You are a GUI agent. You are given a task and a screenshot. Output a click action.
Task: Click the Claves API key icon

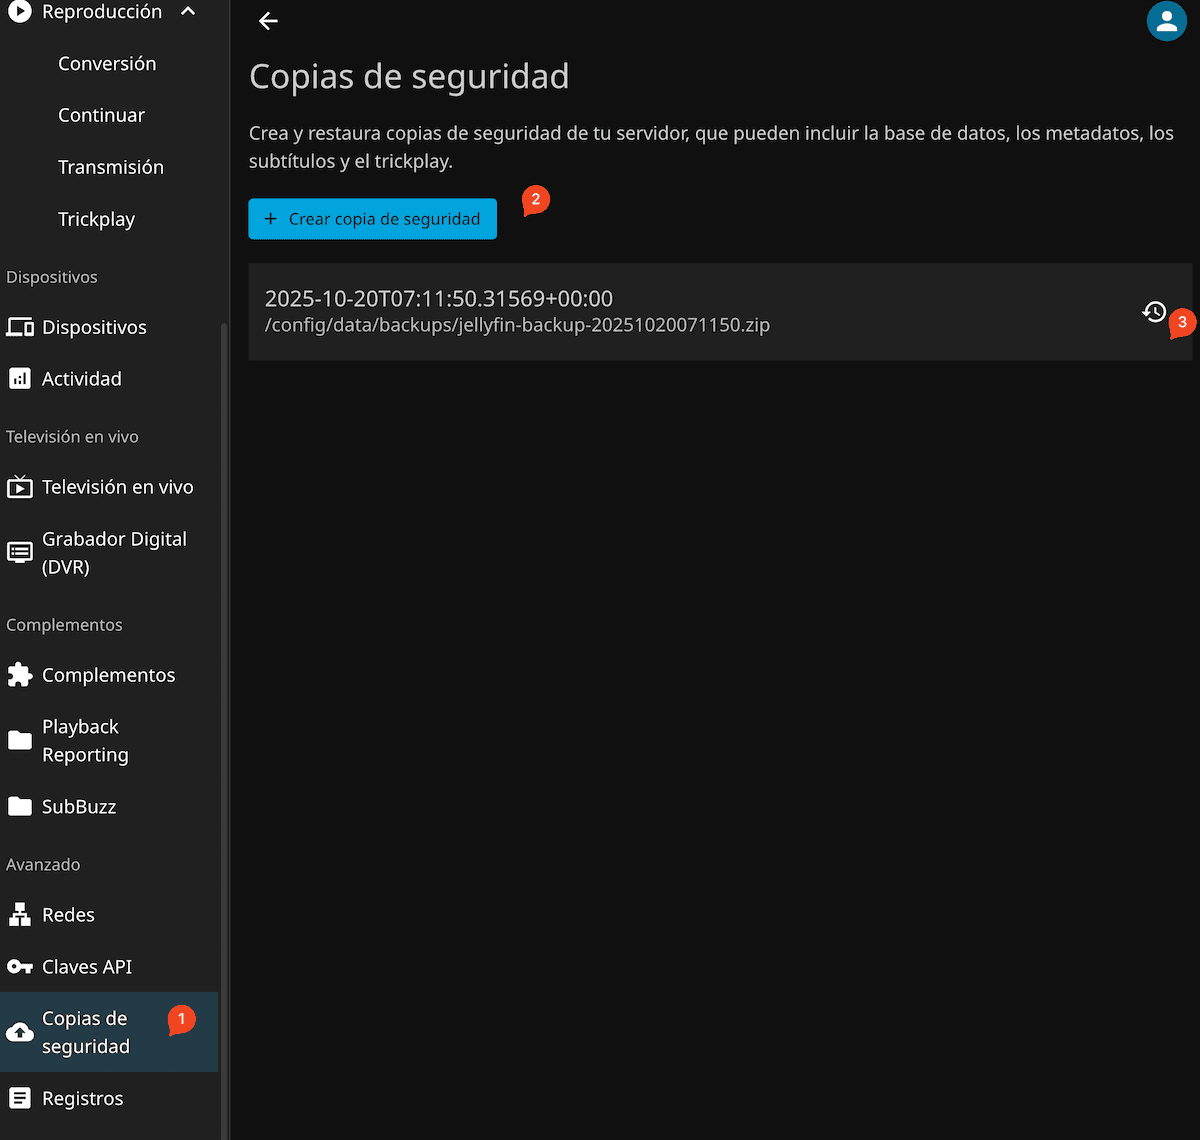pyautogui.click(x=20, y=967)
